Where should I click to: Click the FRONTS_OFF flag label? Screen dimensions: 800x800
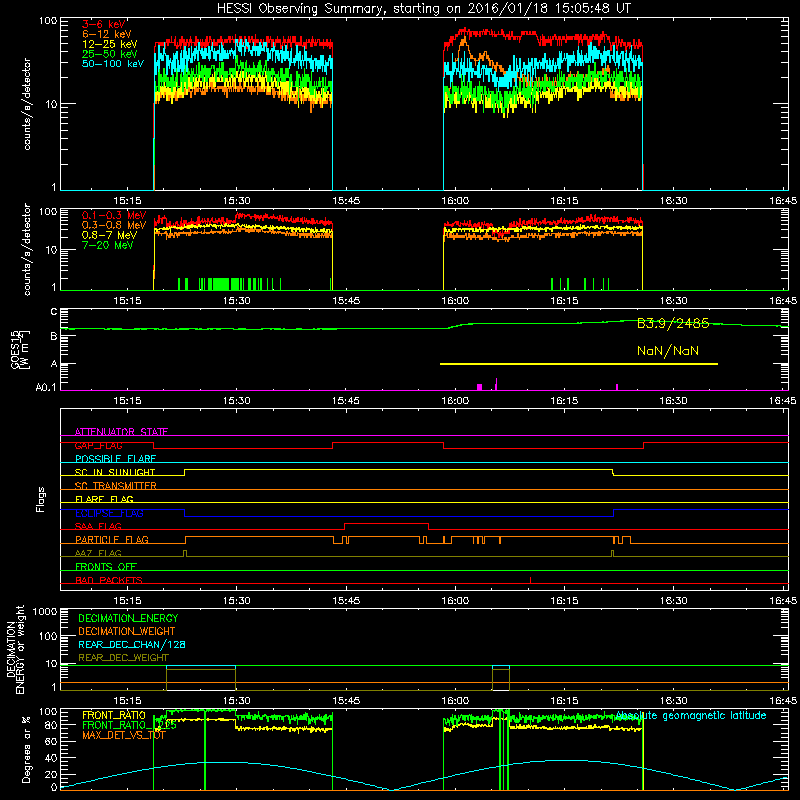coord(106,567)
